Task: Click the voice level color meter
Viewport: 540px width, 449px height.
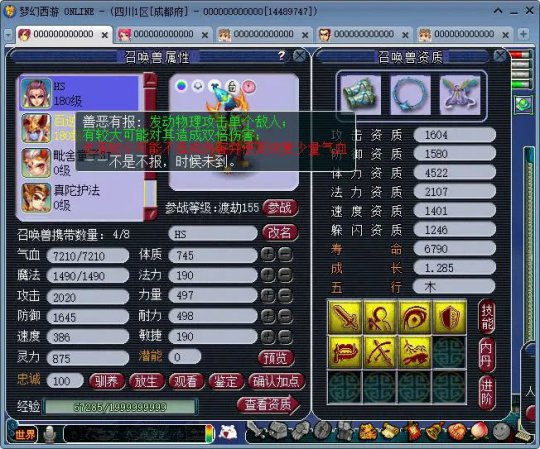Action: pos(209,433)
